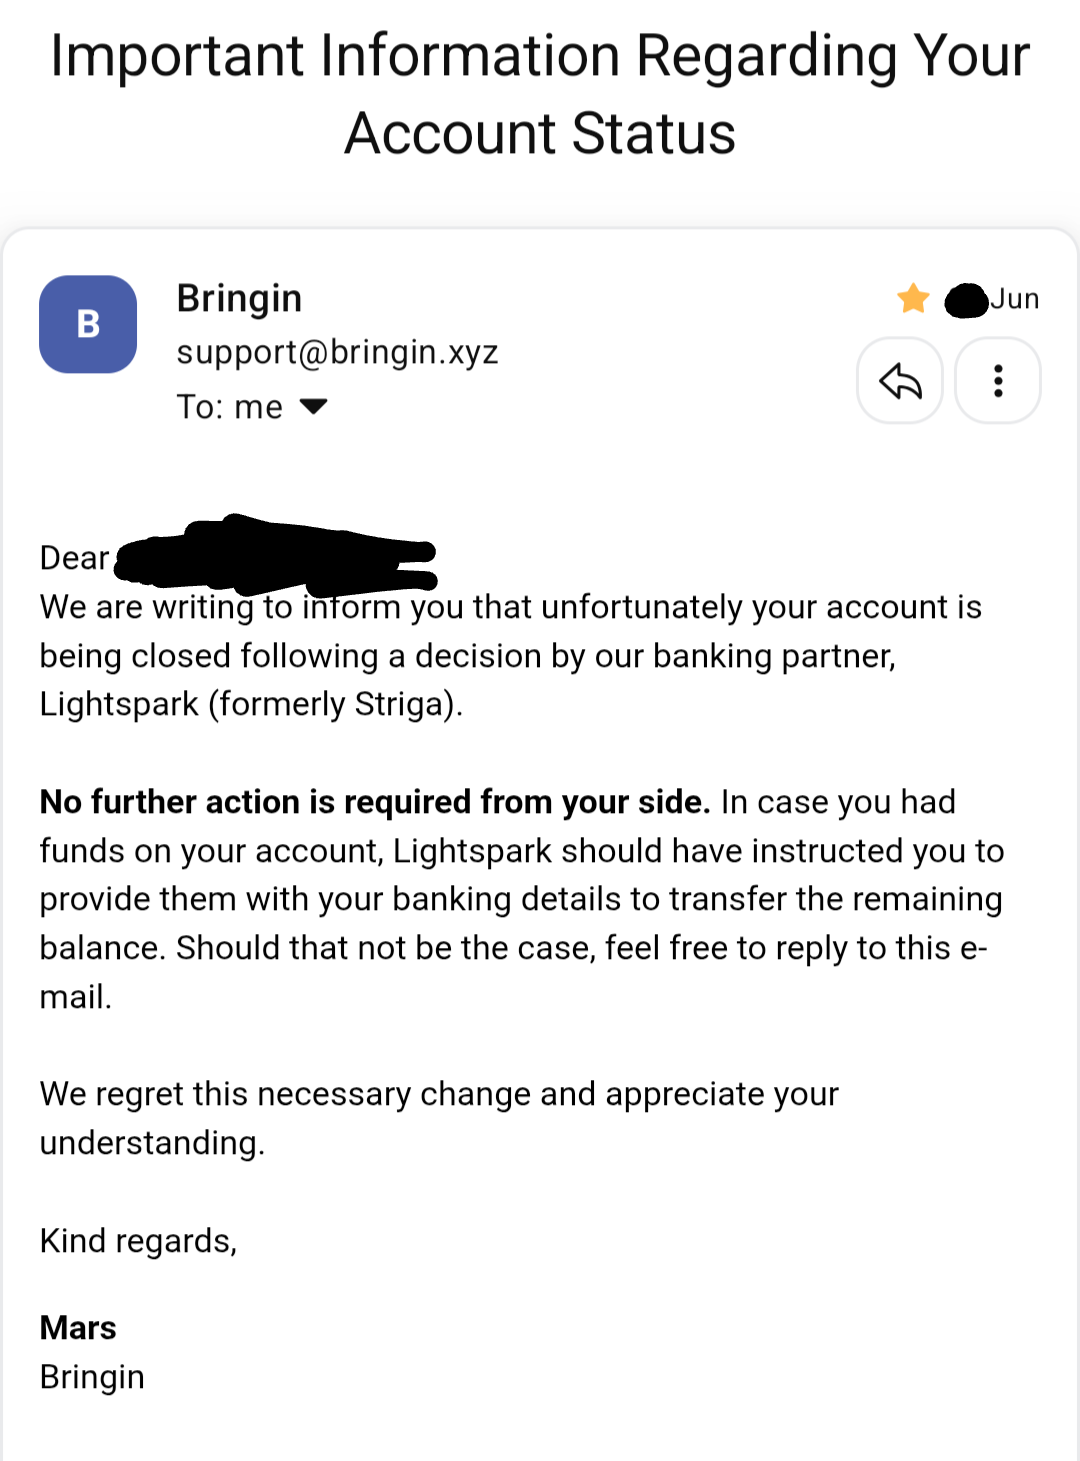Tap the blacked-out day beside Jun
Screen dimensions: 1080x1461
click(966, 300)
